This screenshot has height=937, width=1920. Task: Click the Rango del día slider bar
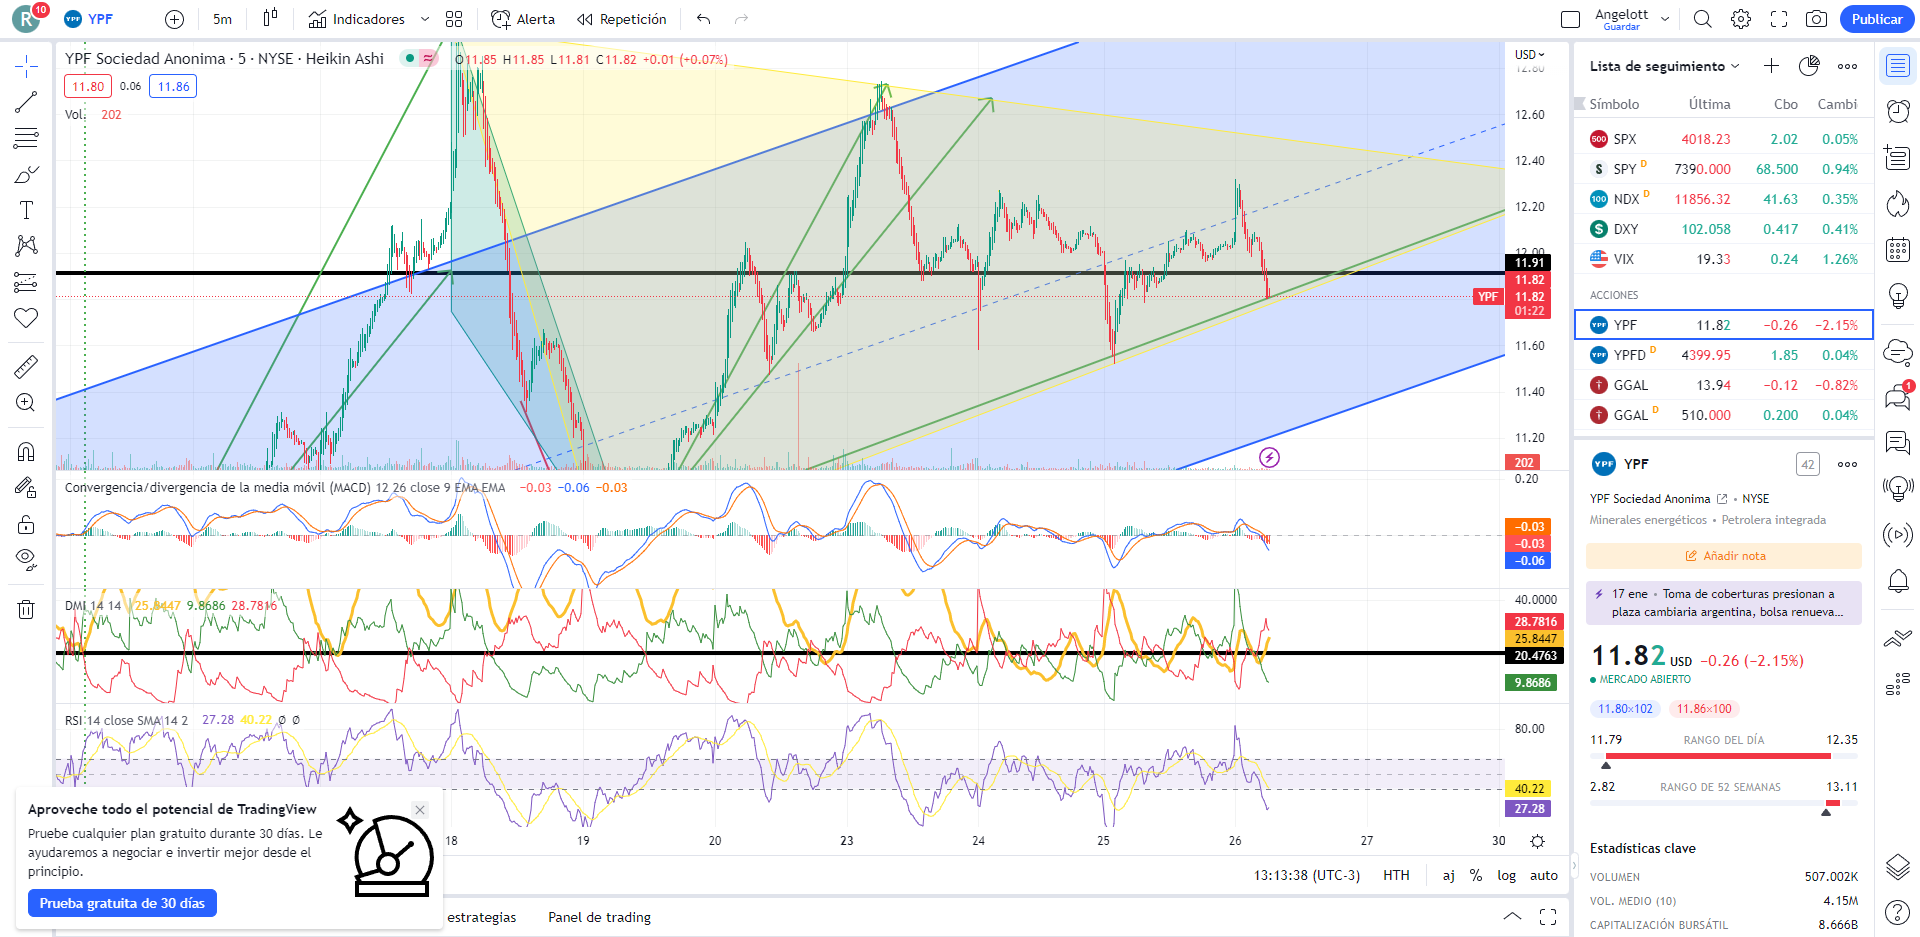point(1723,756)
